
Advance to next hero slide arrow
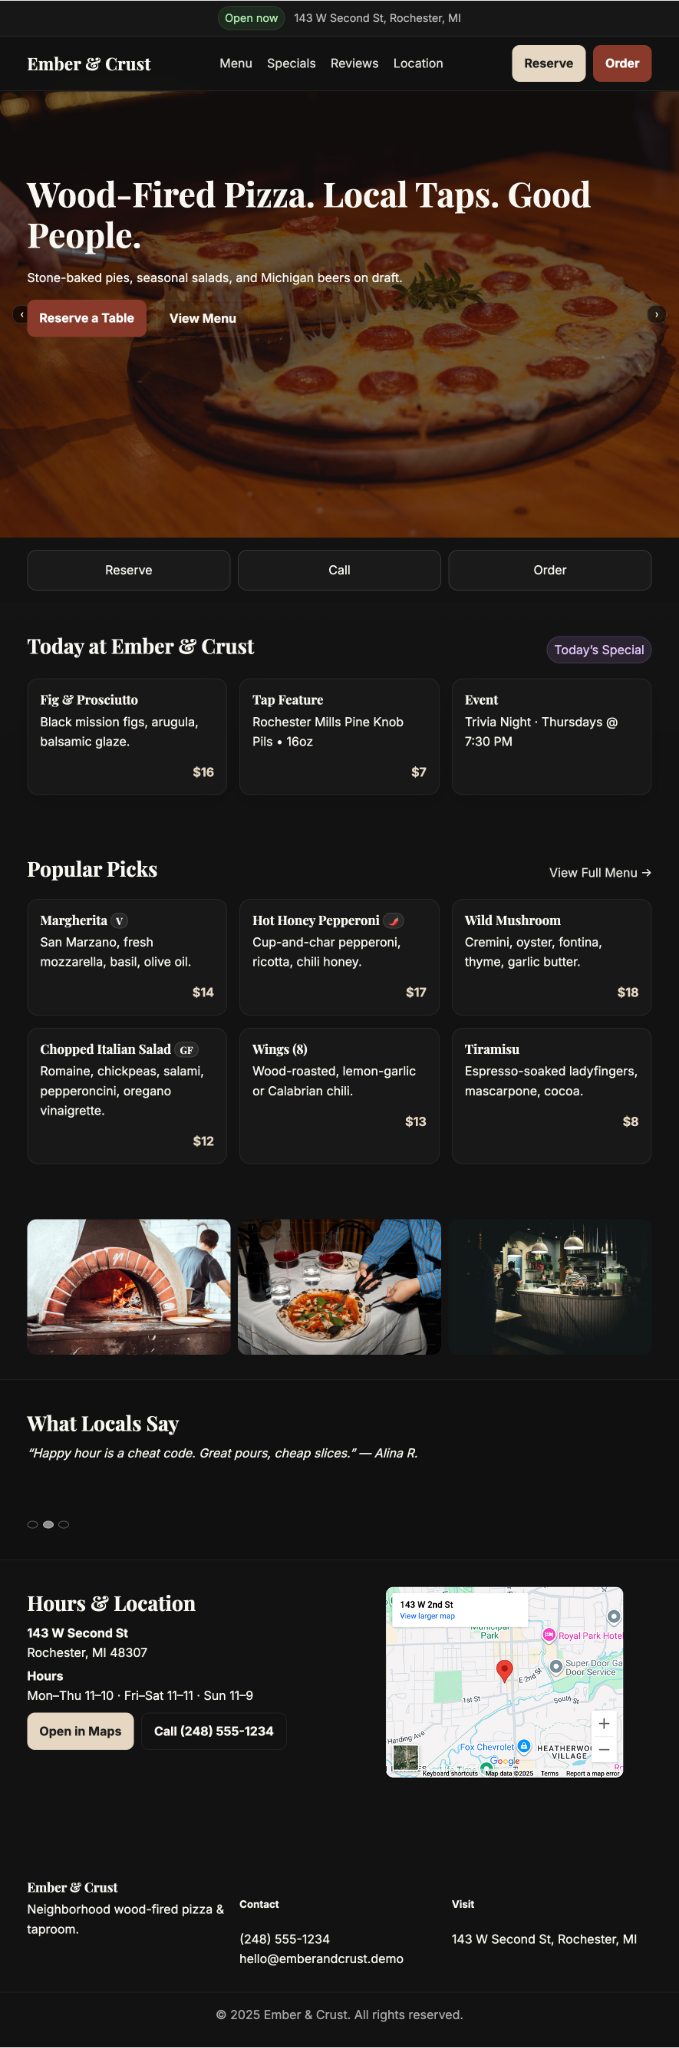(x=656, y=315)
